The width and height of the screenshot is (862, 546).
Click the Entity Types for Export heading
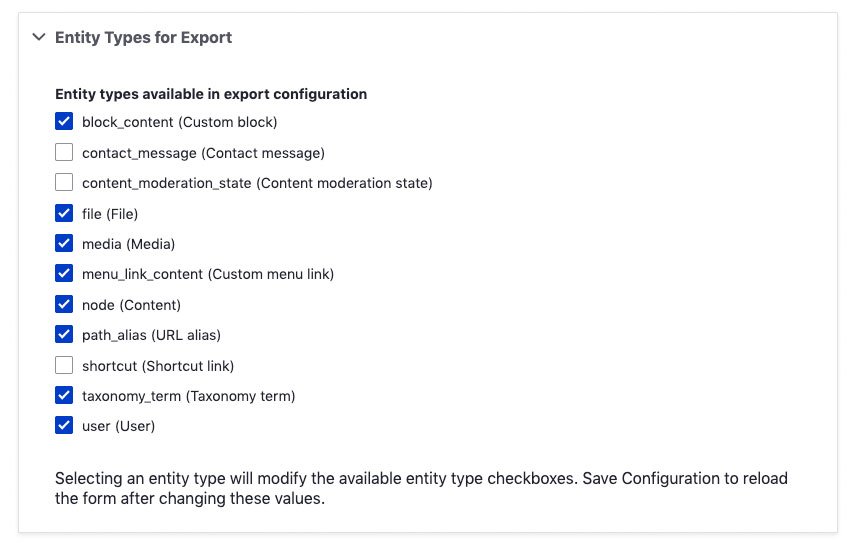coord(143,38)
